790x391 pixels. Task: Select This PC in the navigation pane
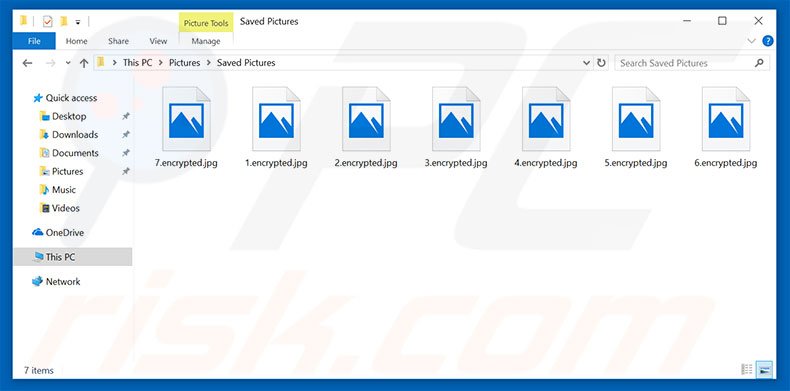pyautogui.click(x=73, y=257)
